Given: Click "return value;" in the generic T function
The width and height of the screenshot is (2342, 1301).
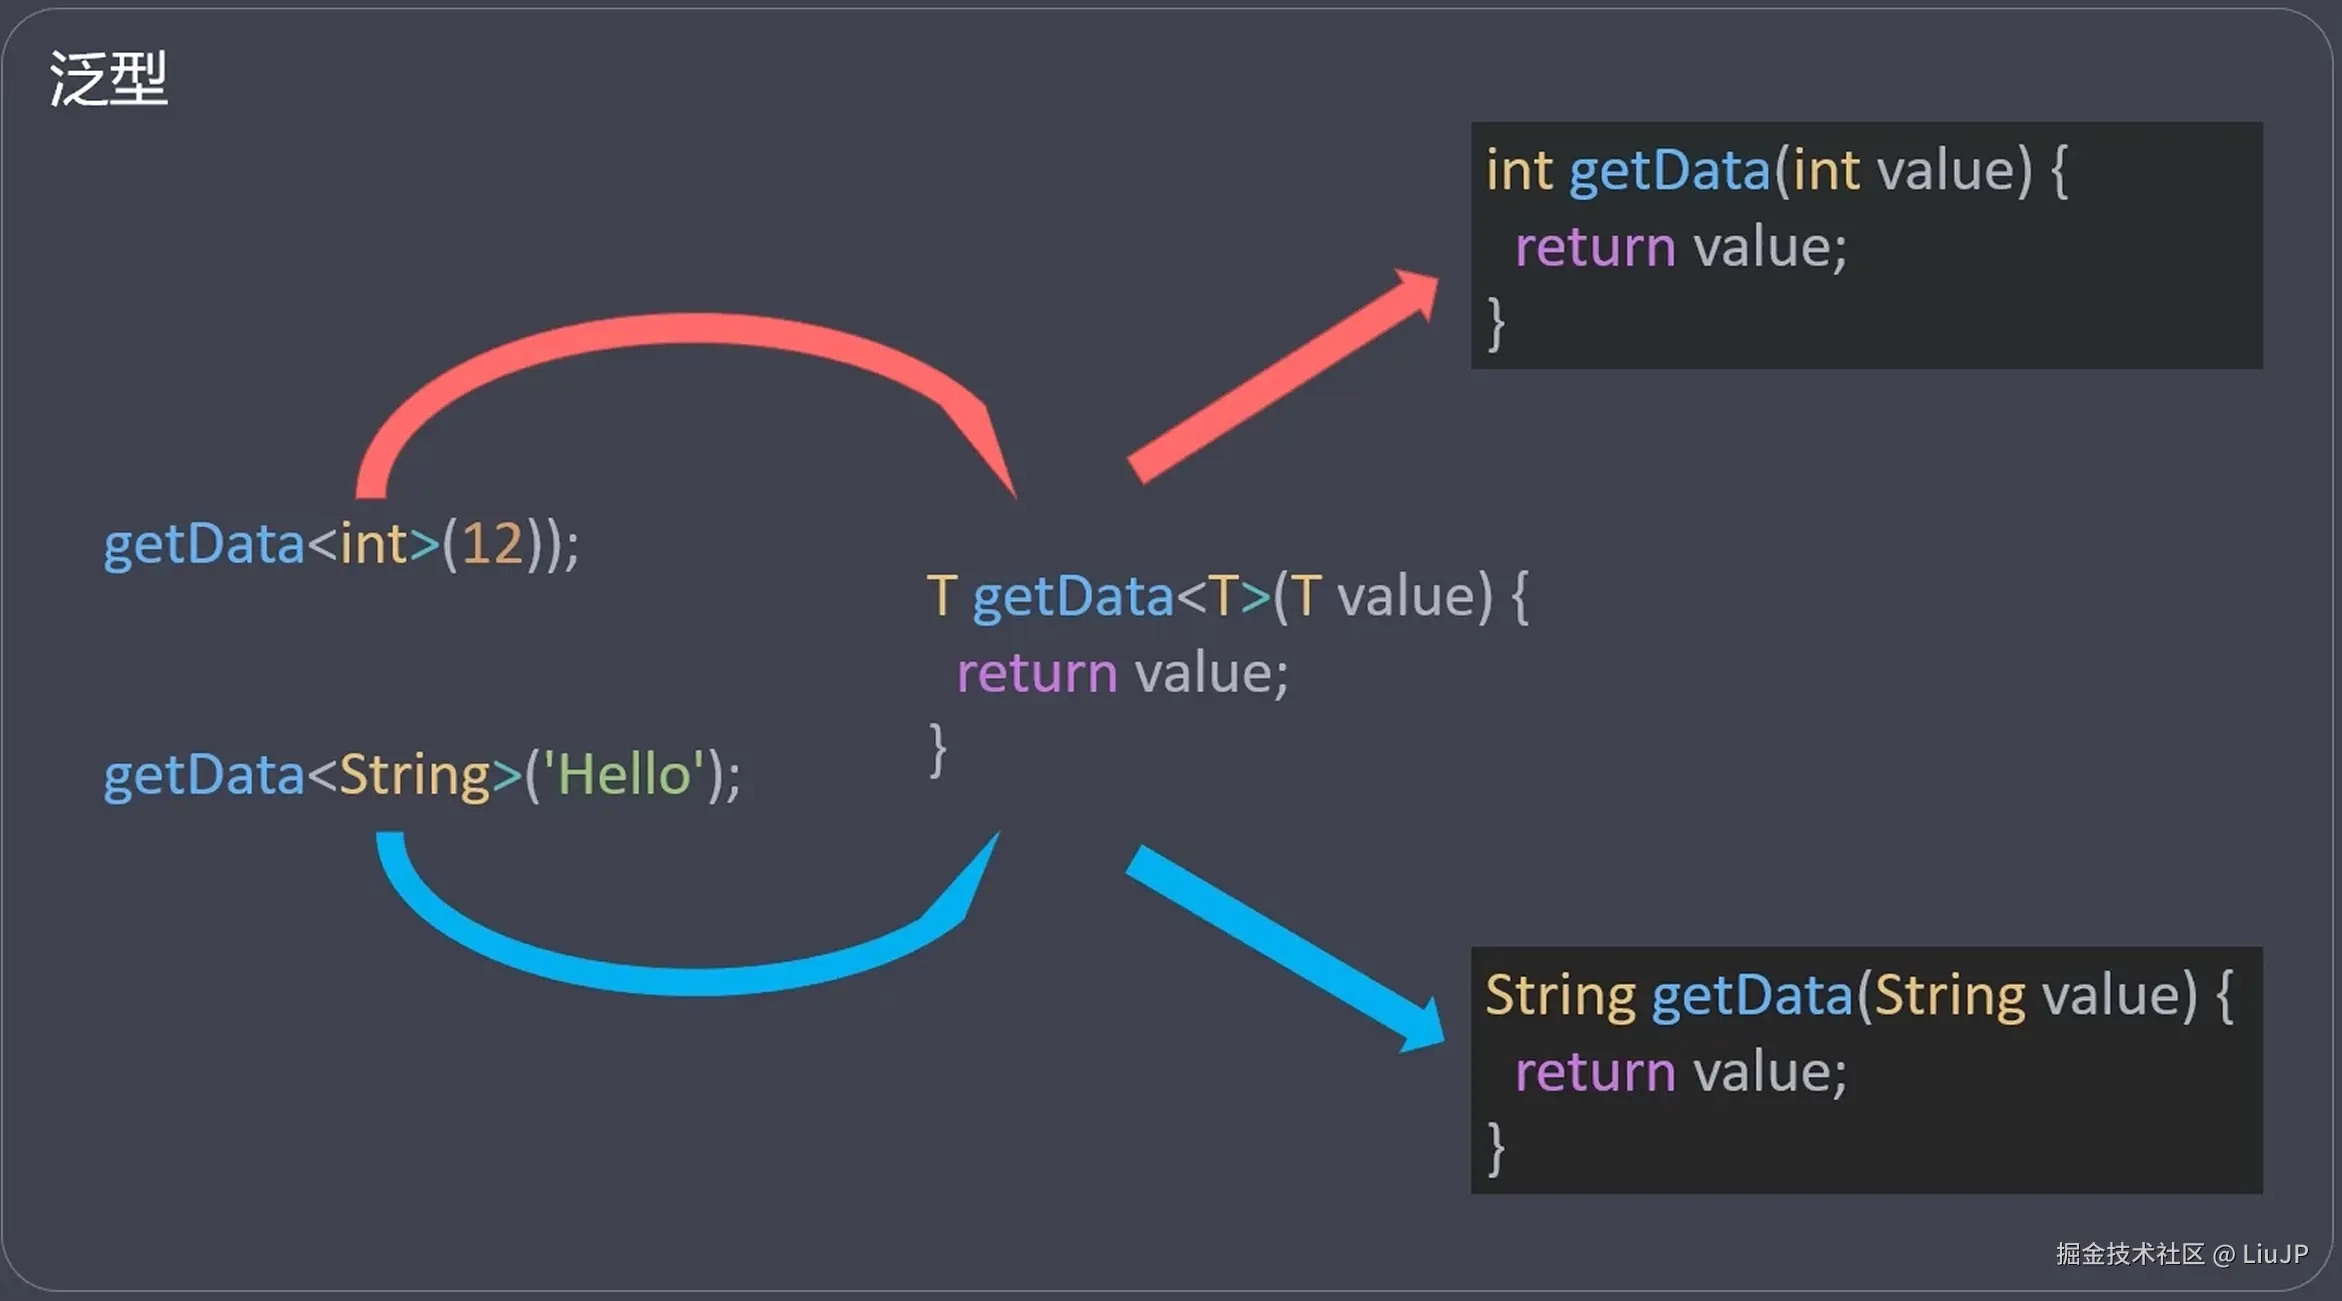Looking at the screenshot, I should click(1122, 673).
